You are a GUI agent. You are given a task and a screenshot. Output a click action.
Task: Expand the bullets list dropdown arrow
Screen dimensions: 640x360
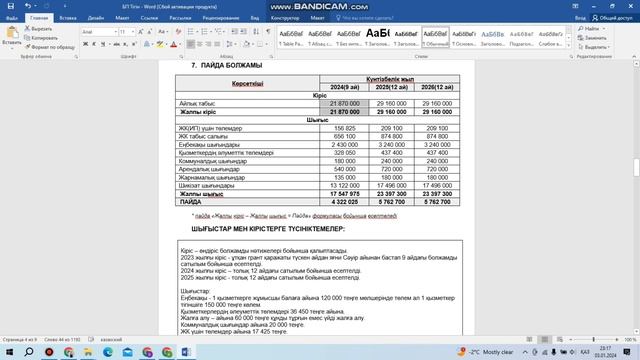[x=197, y=32]
